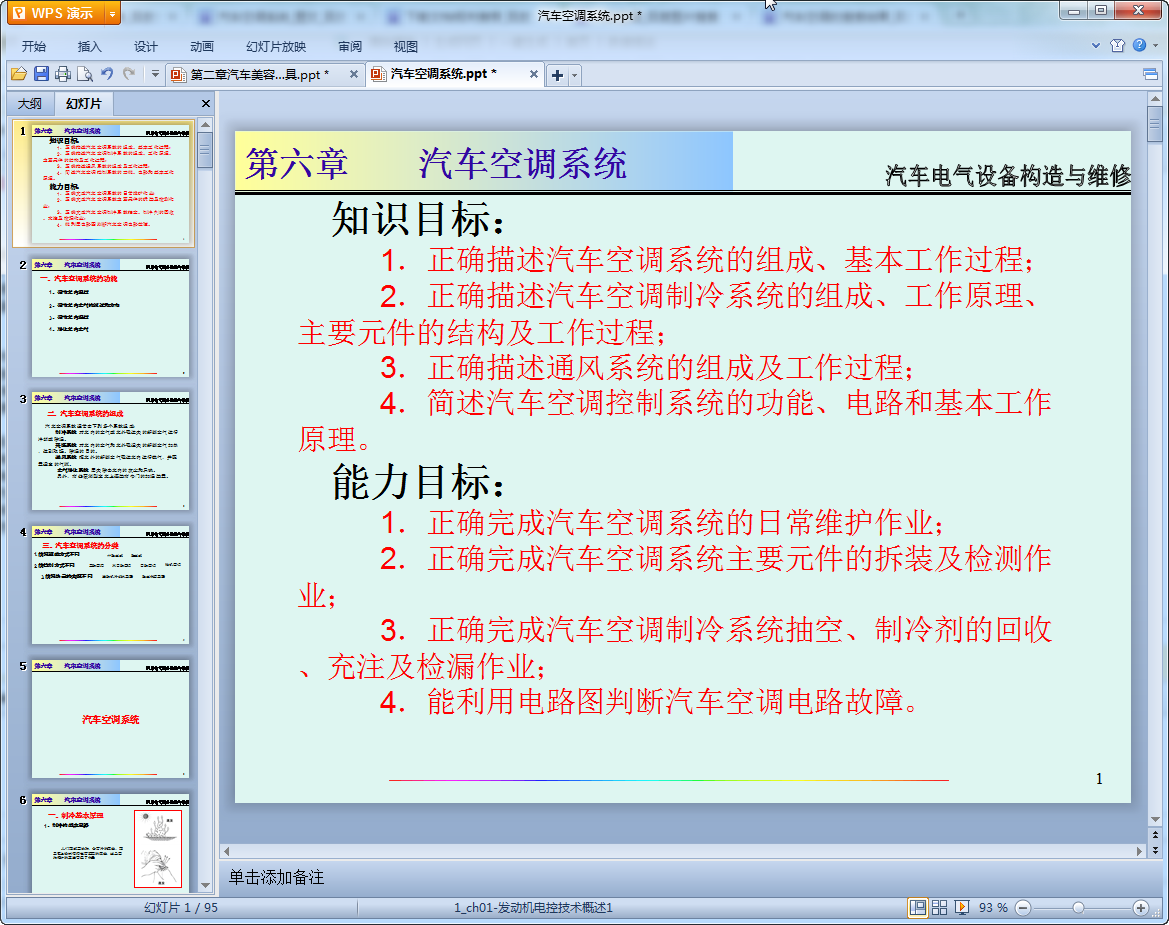Click the Print icon in the quick toolbar
The image size is (1169, 925).
[x=63, y=74]
